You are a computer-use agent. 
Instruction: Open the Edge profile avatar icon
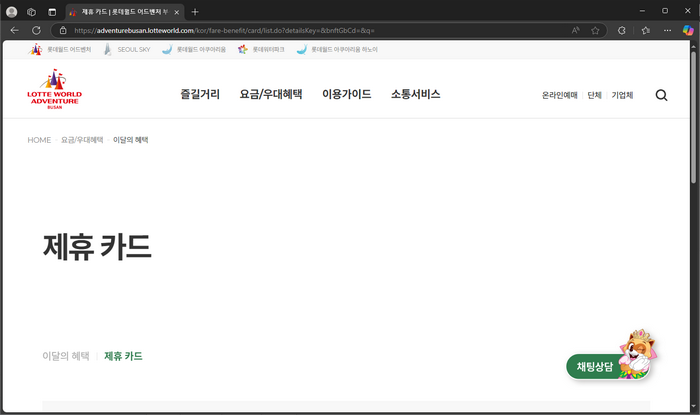(622, 30)
